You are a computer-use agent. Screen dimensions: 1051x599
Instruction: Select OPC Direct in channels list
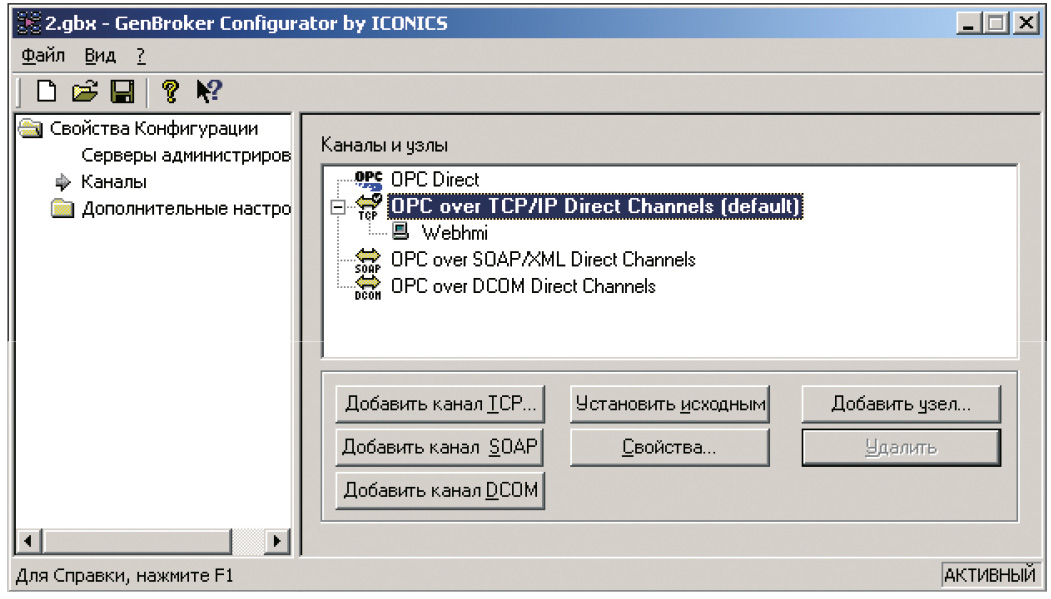click(435, 180)
